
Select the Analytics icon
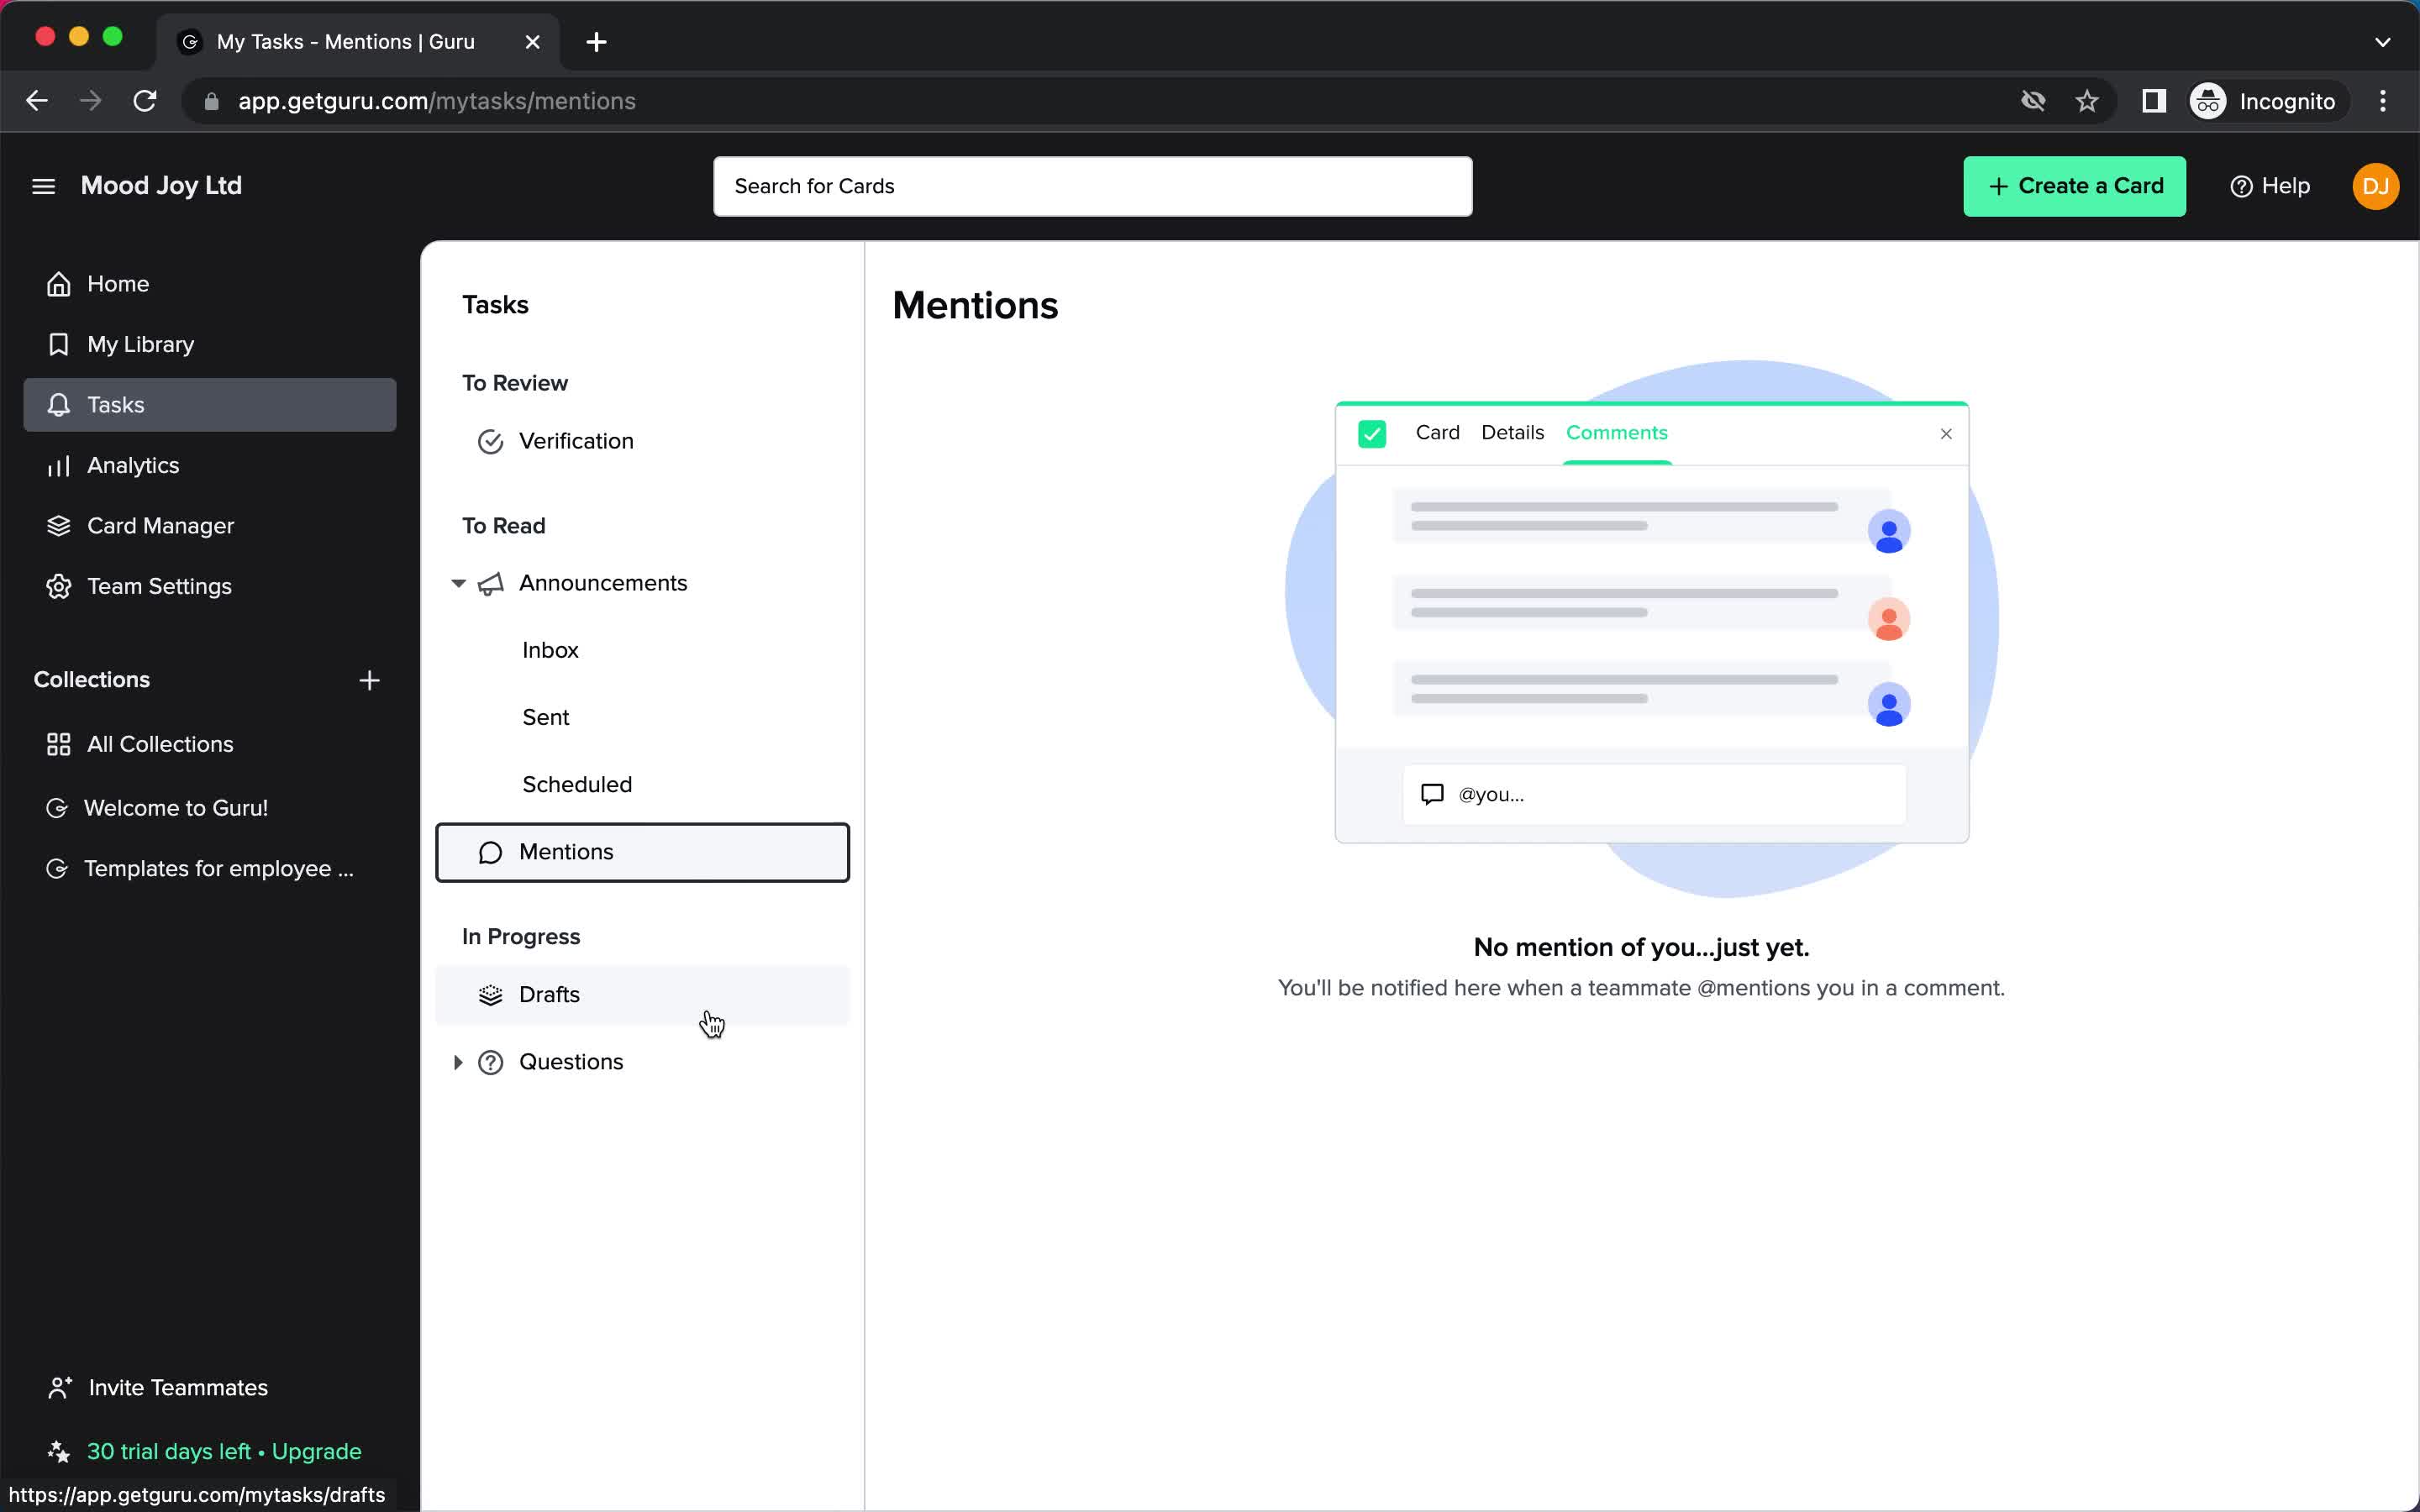point(59,465)
